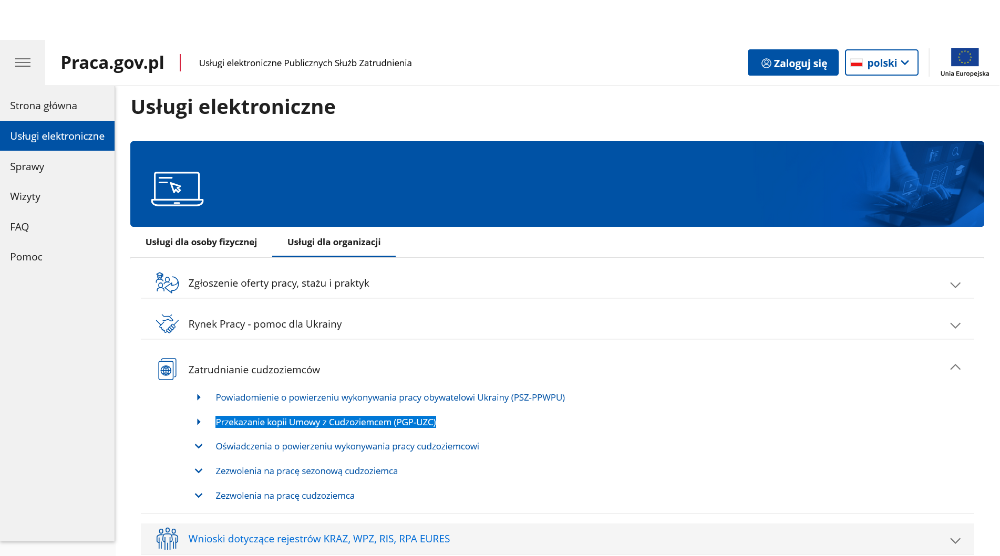Click the people group registry icon

pyautogui.click(x=167, y=540)
